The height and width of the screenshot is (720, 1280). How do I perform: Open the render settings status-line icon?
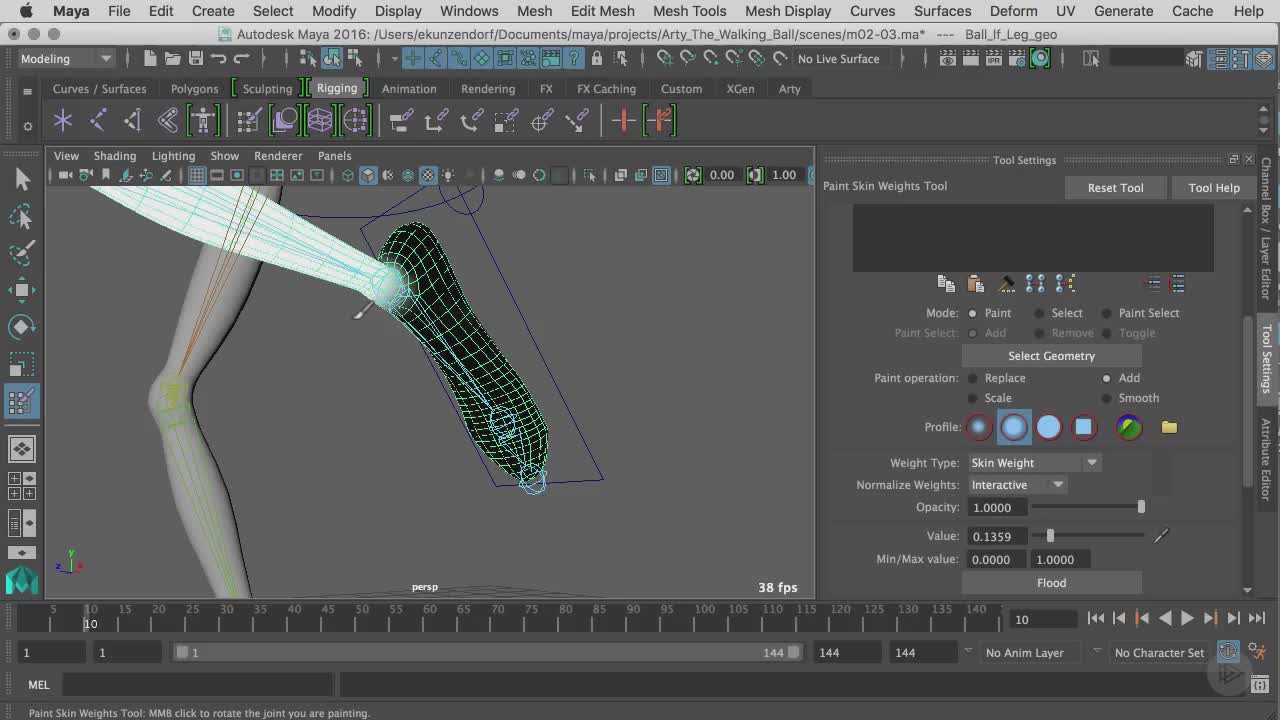point(1018,58)
